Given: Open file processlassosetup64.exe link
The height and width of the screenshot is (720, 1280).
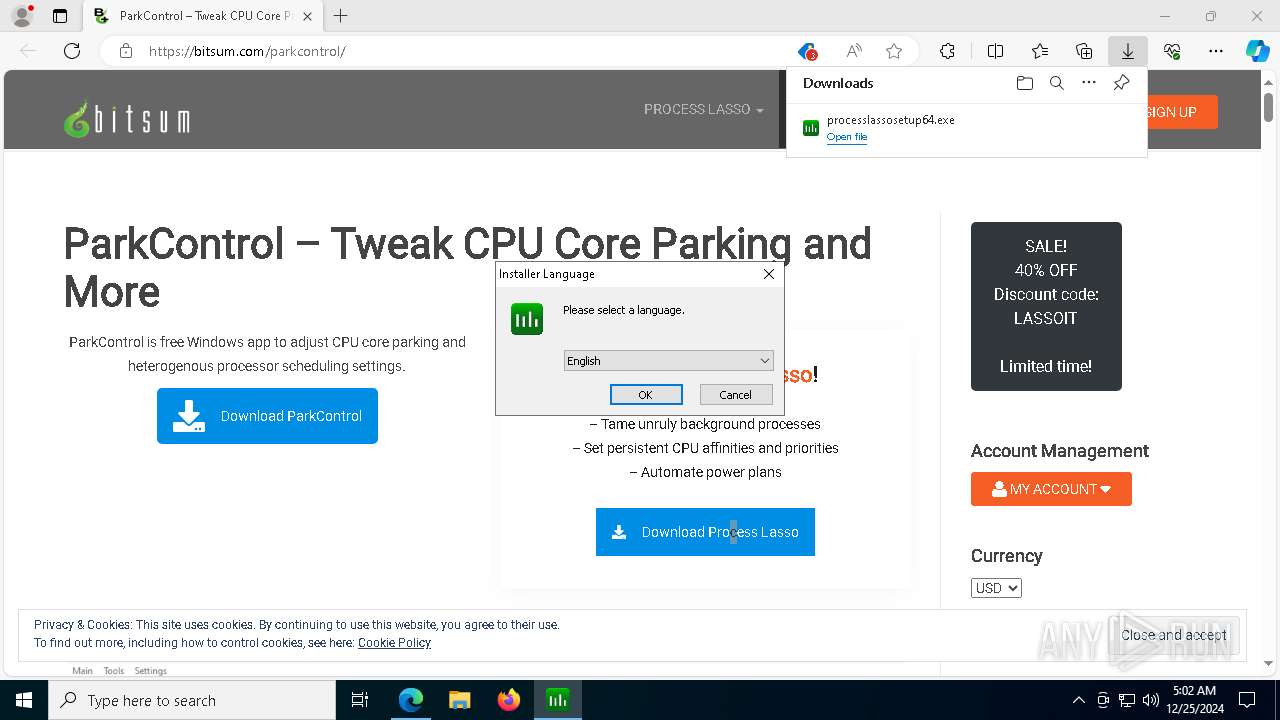Looking at the screenshot, I should click(847, 137).
